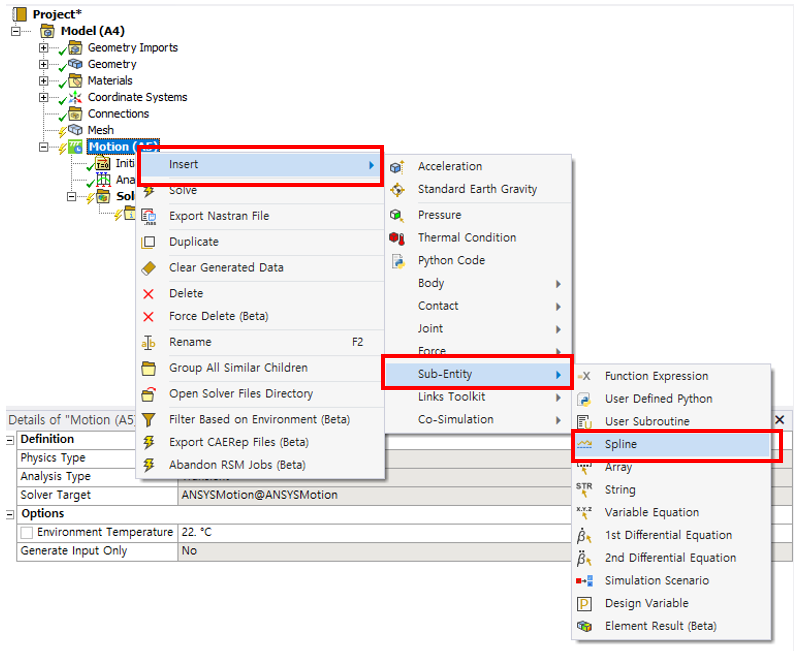
Task: Close the Details panel
Action: point(780,420)
